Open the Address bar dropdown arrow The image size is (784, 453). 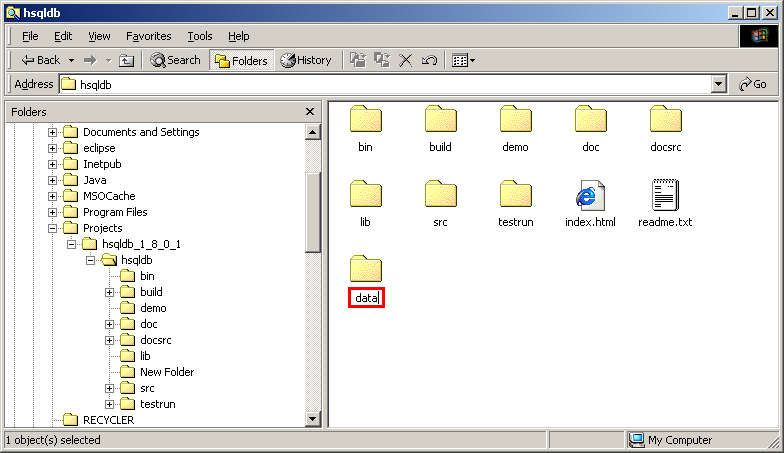coord(718,85)
